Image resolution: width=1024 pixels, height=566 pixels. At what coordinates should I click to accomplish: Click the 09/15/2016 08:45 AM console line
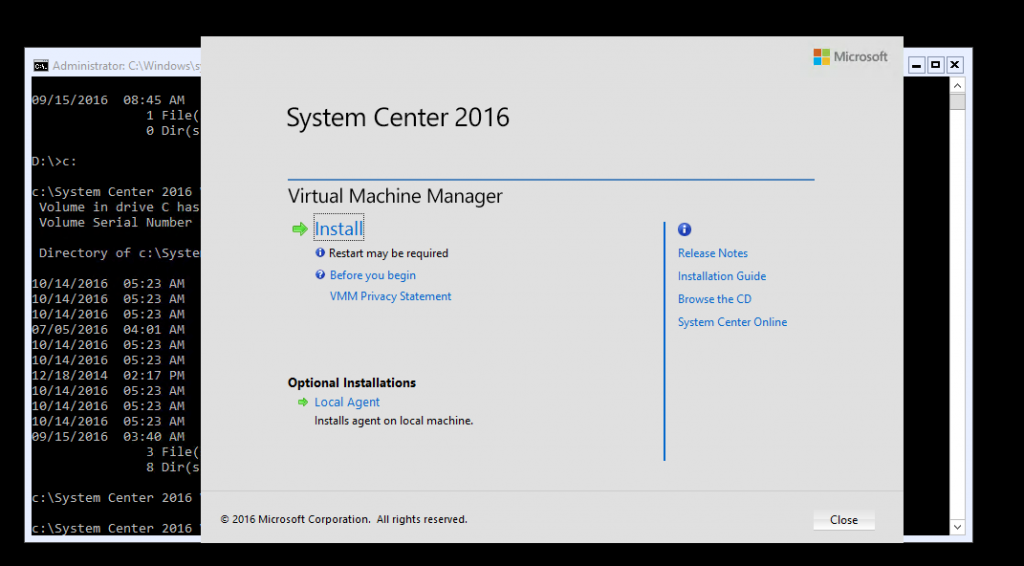(x=108, y=100)
